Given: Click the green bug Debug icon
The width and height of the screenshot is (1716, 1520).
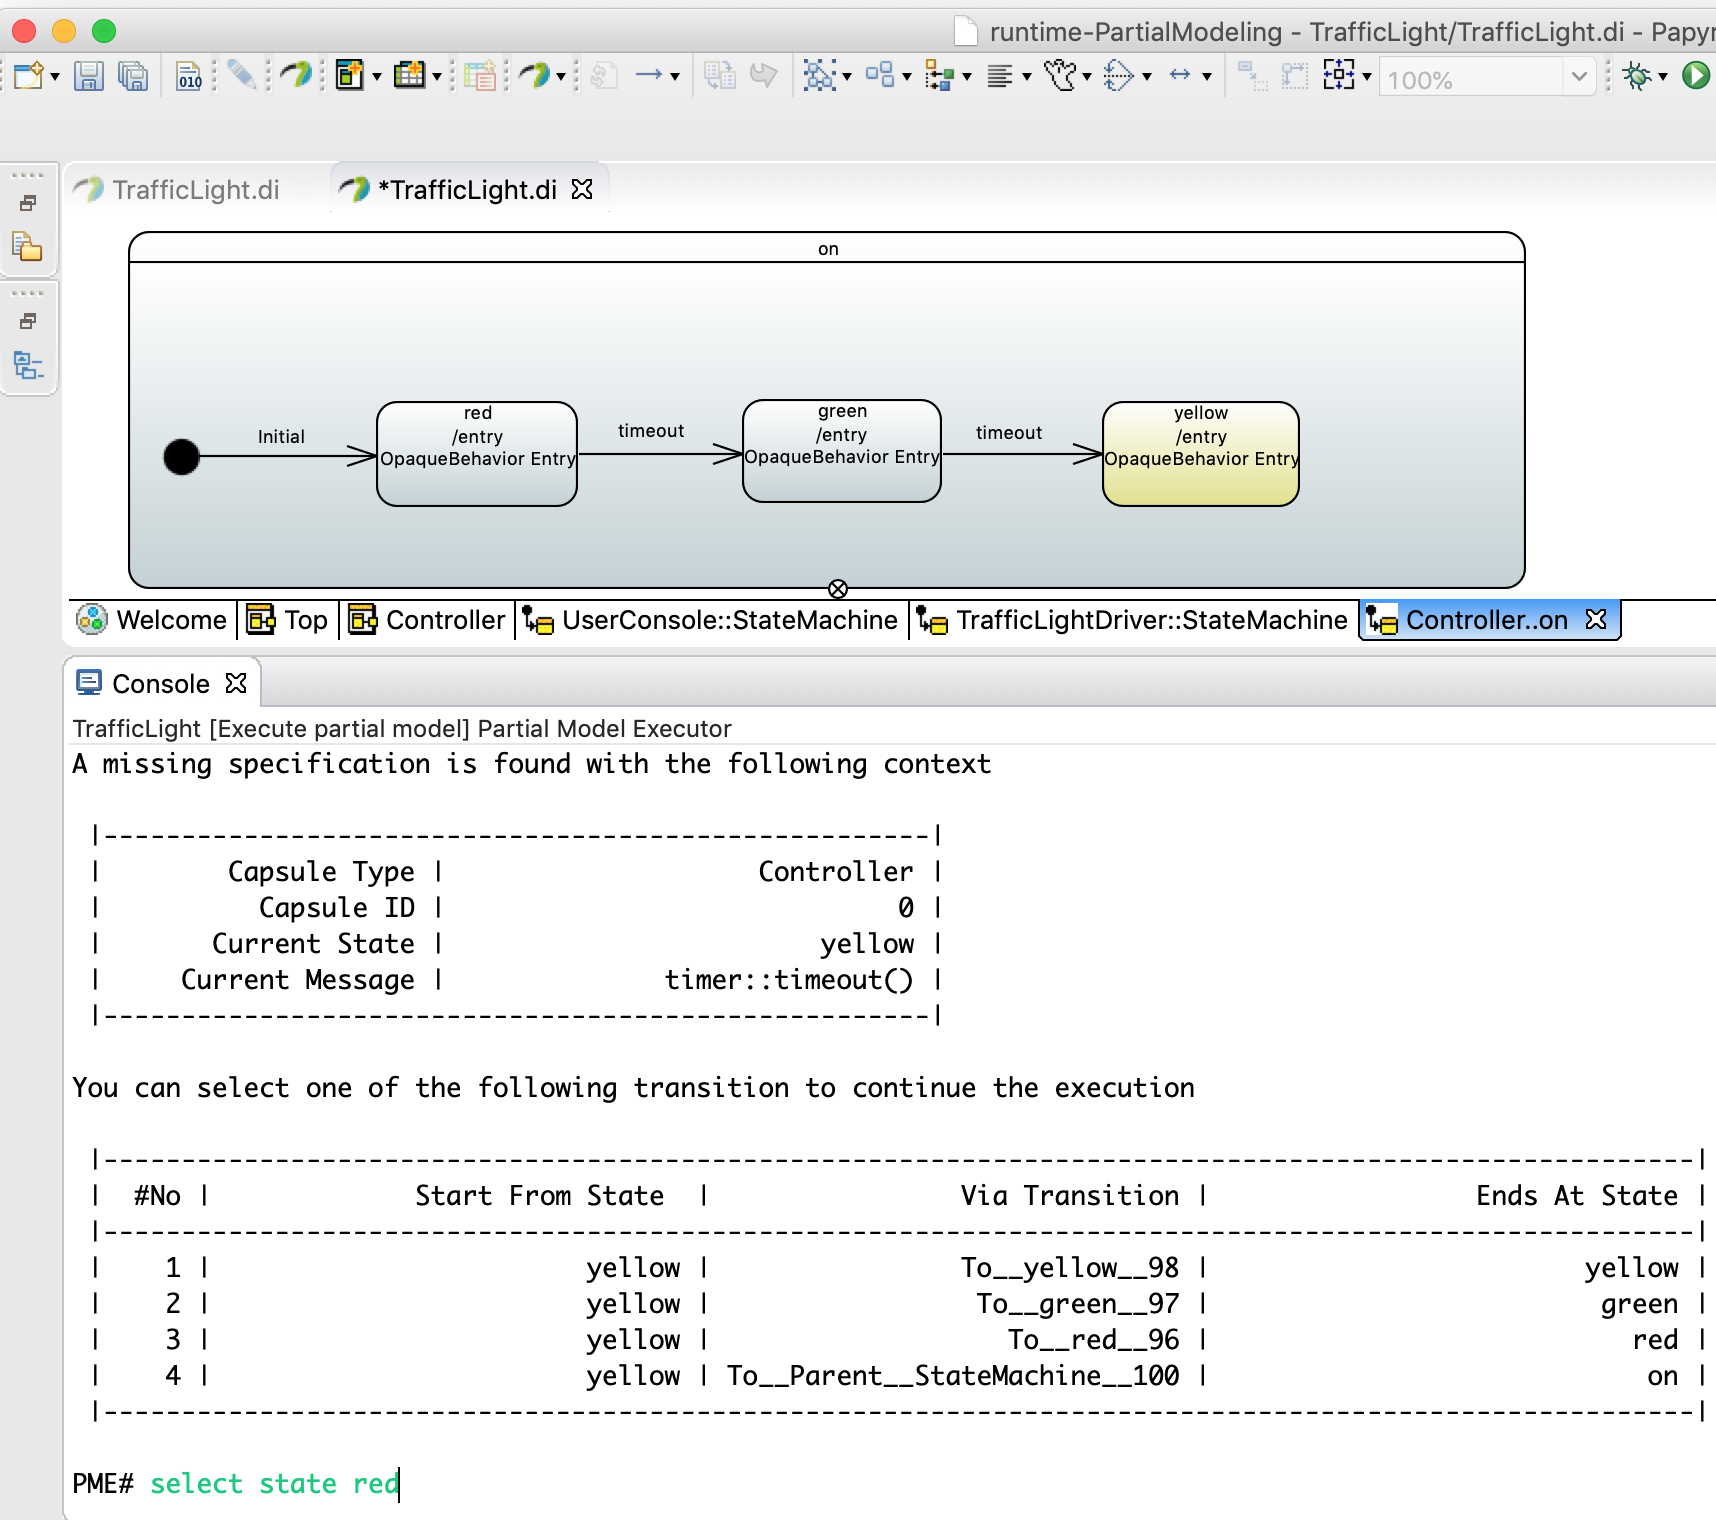Looking at the screenshot, I should [x=1637, y=75].
